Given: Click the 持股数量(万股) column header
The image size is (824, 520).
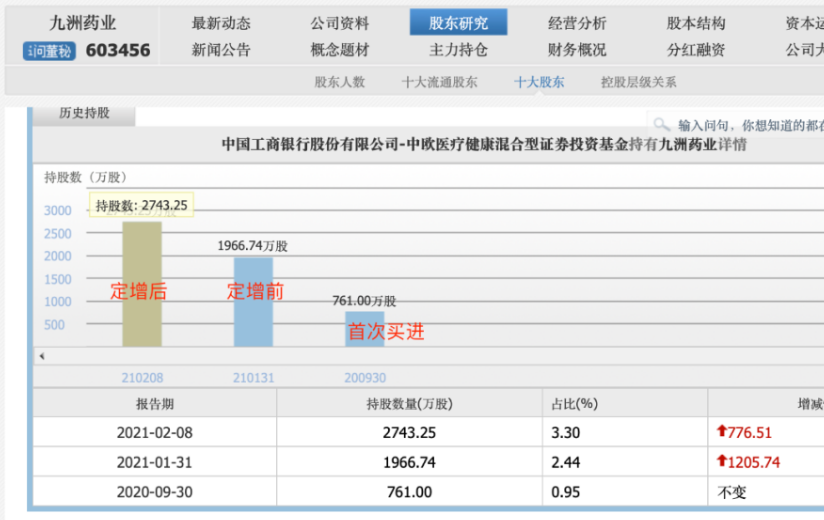Looking at the screenshot, I should point(409,403).
